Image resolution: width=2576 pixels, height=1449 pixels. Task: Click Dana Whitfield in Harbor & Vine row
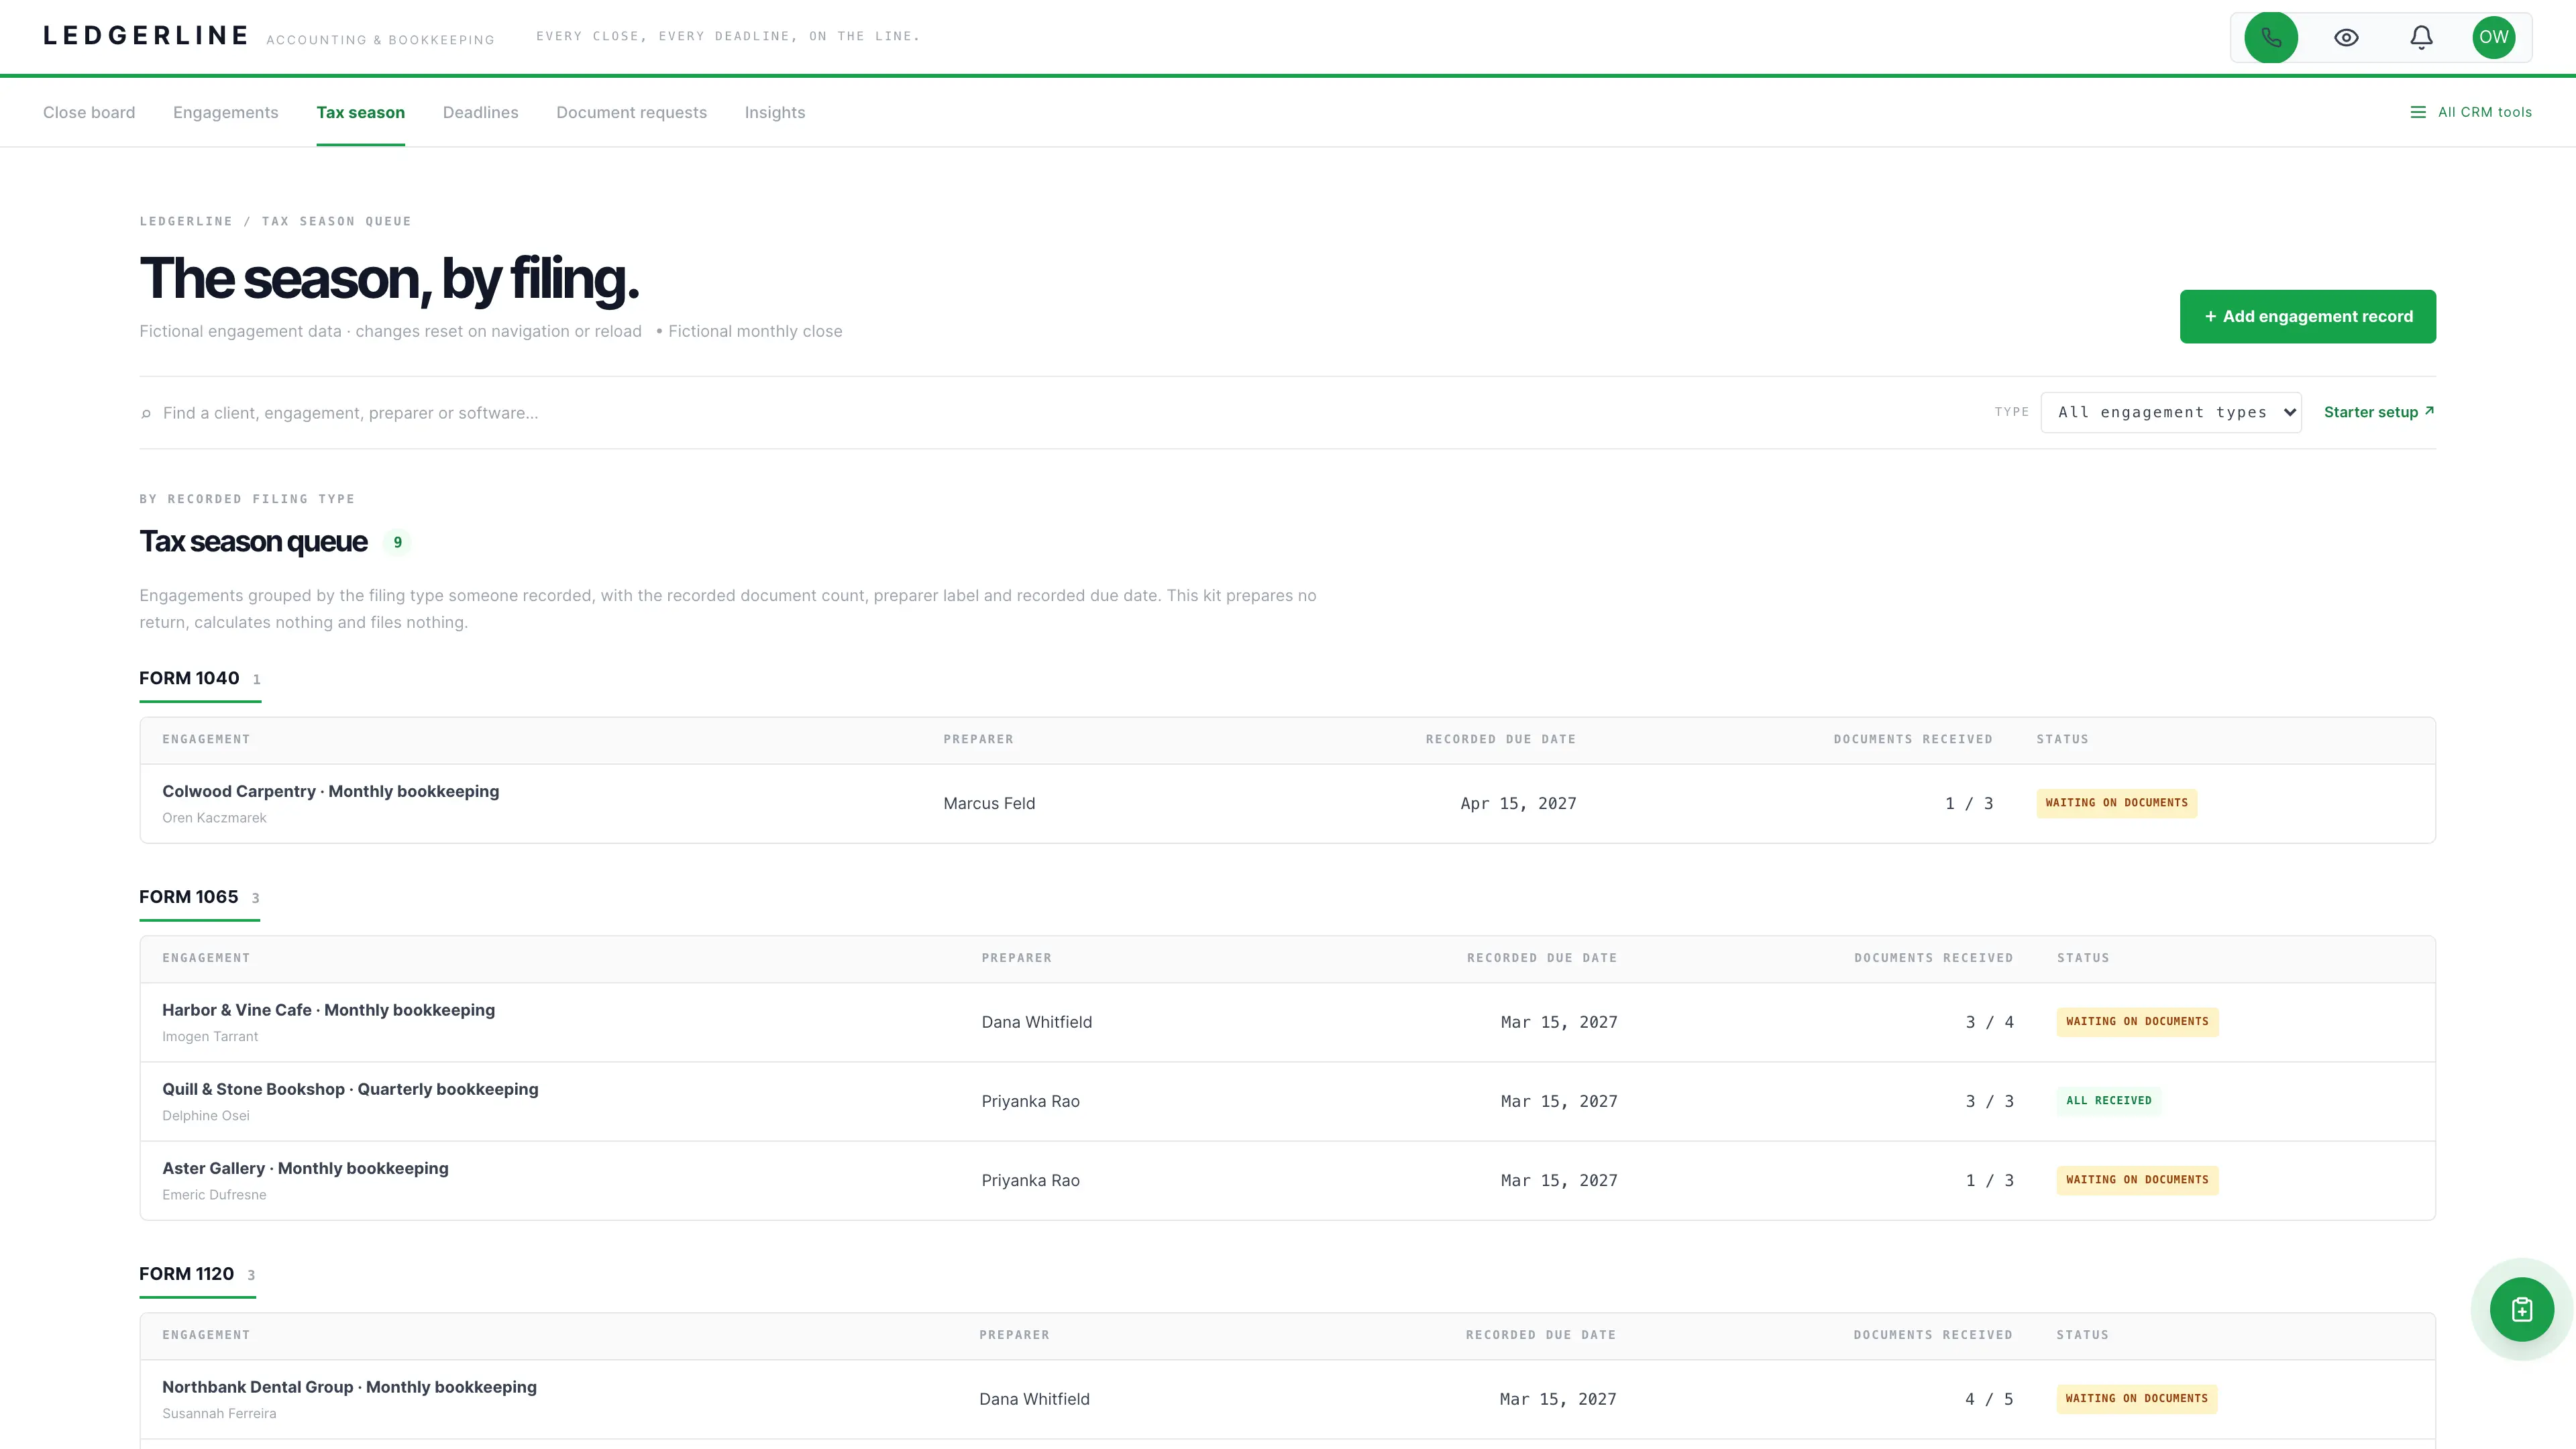click(1037, 1022)
